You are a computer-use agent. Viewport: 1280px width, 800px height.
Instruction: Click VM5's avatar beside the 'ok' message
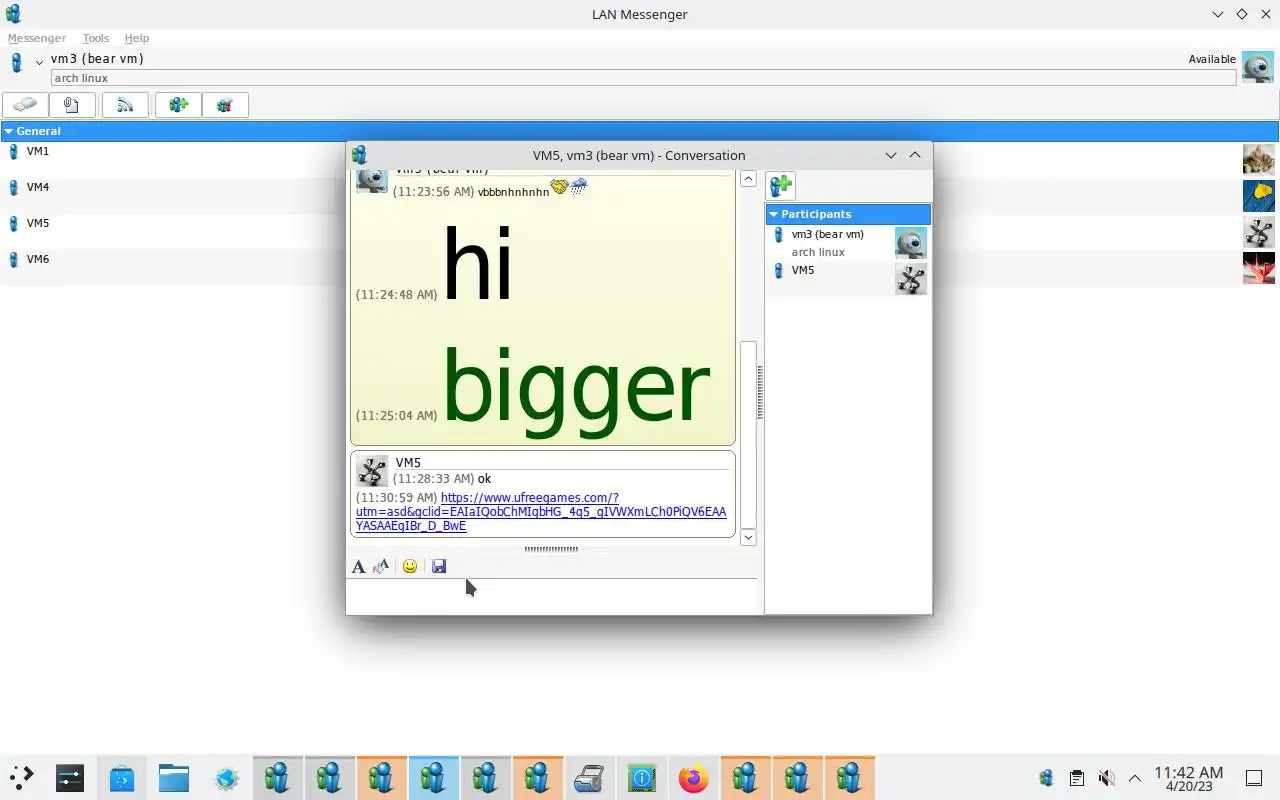click(x=372, y=471)
